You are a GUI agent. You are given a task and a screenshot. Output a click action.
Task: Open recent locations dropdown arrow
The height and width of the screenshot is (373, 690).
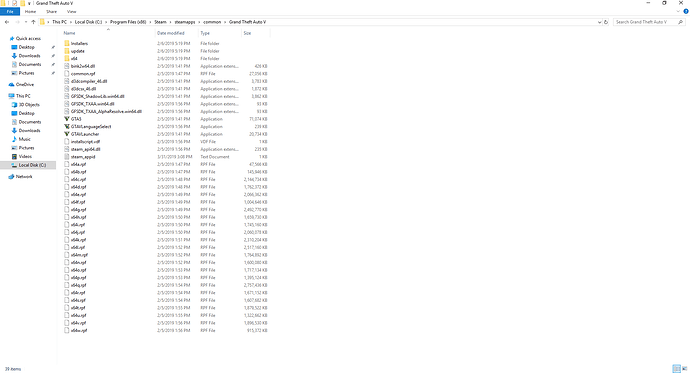click(x=26, y=22)
